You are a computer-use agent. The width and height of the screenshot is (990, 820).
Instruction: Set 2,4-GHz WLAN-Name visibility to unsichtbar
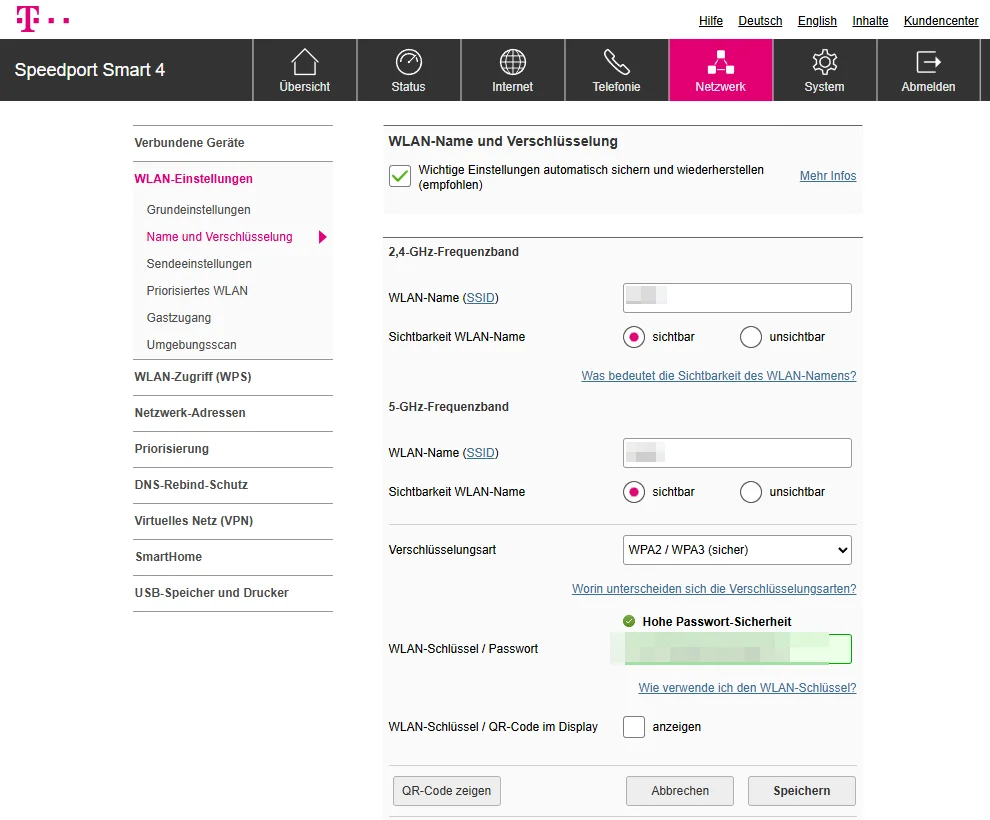(750, 337)
